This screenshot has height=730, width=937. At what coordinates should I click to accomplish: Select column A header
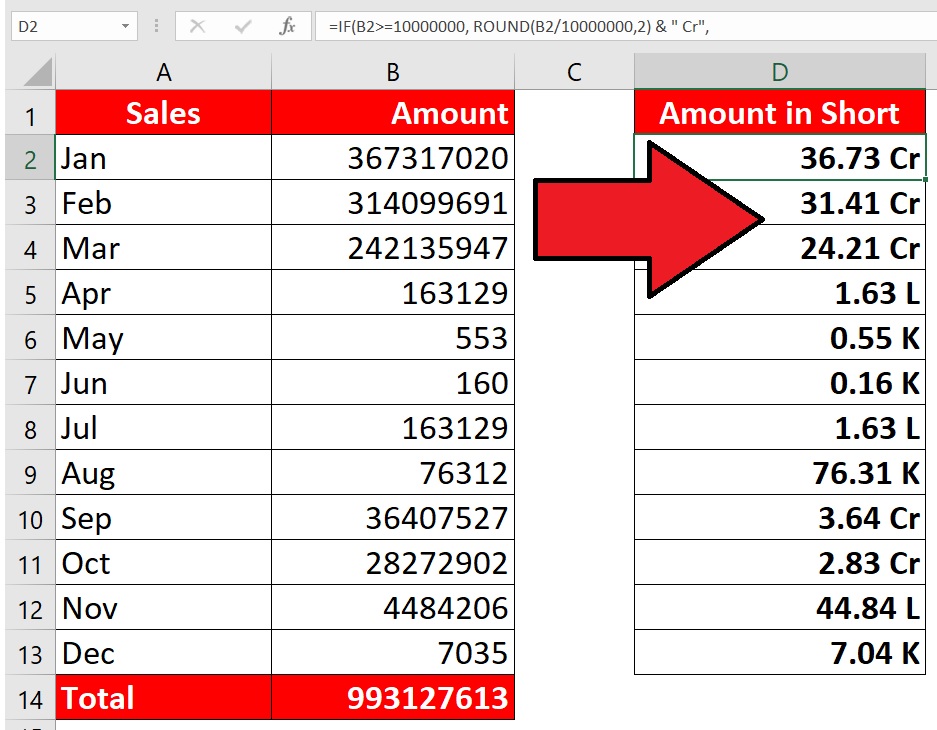coord(163,72)
